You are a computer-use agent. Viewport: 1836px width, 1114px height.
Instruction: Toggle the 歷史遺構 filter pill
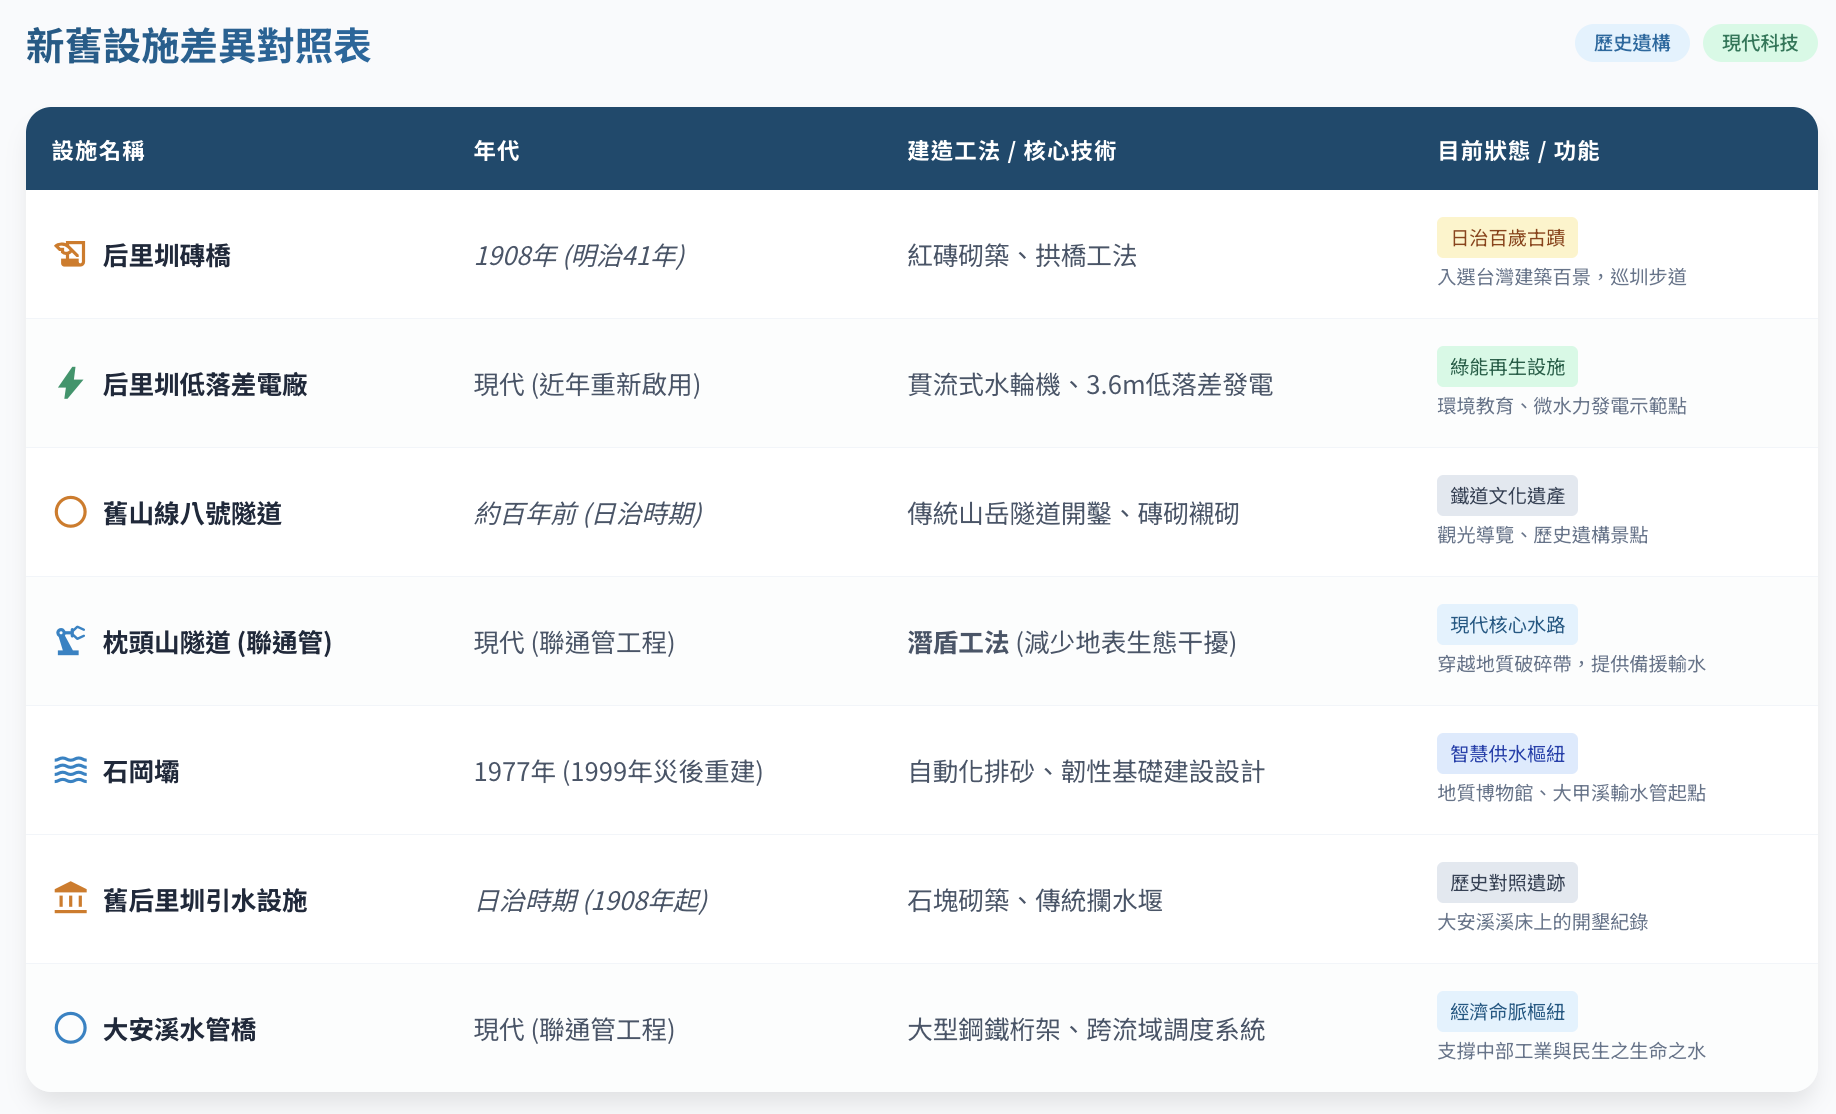pos(1631,43)
